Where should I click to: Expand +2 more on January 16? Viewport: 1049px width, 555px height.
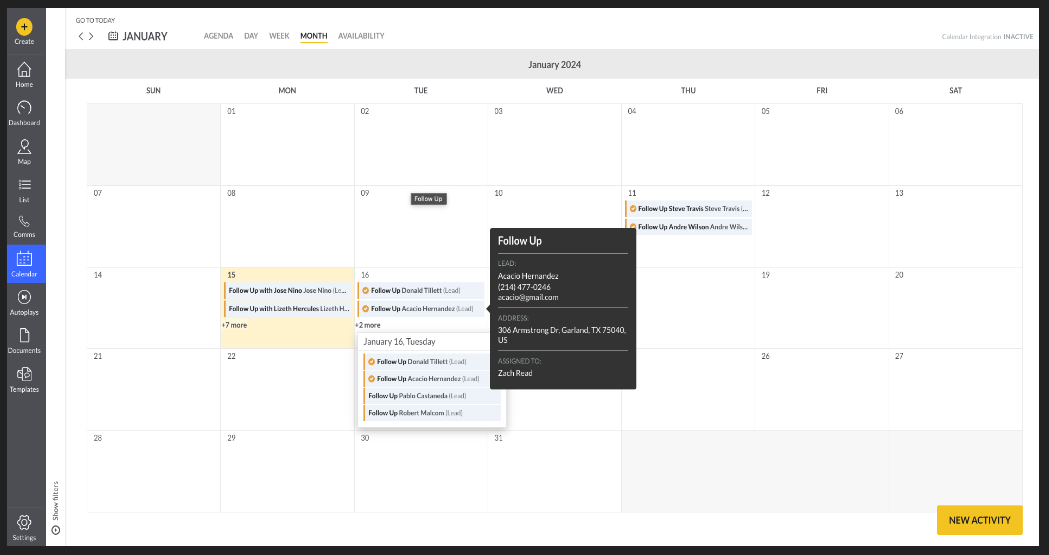[x=368, y=325]
